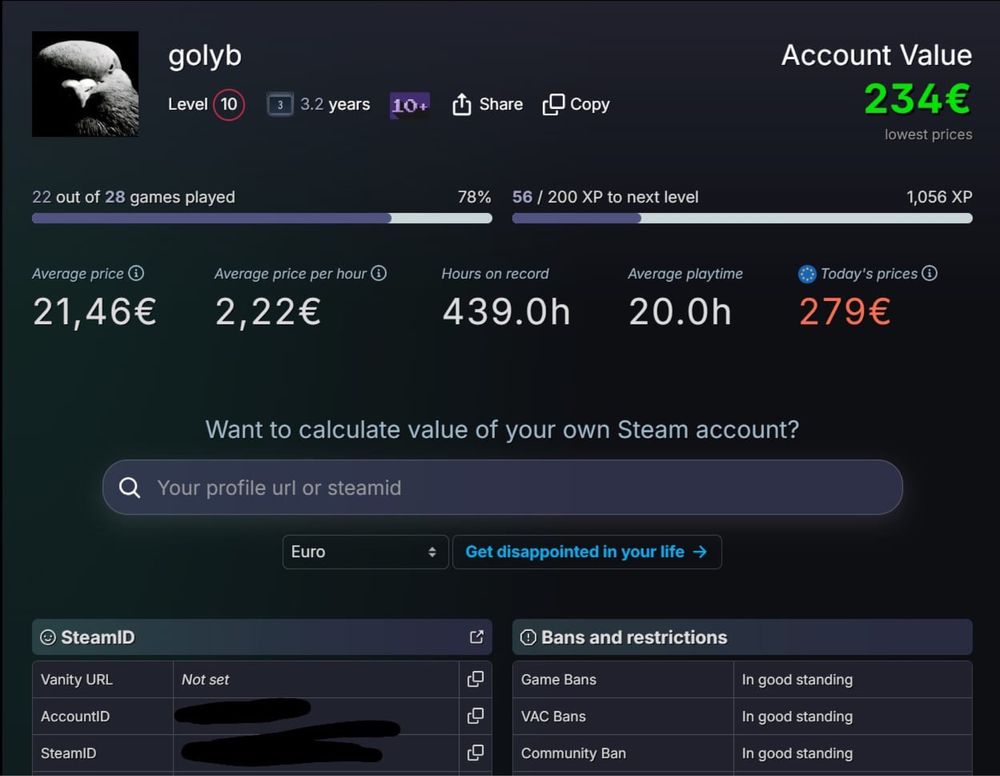Click Get disappointed in your life button

point(587,552)
